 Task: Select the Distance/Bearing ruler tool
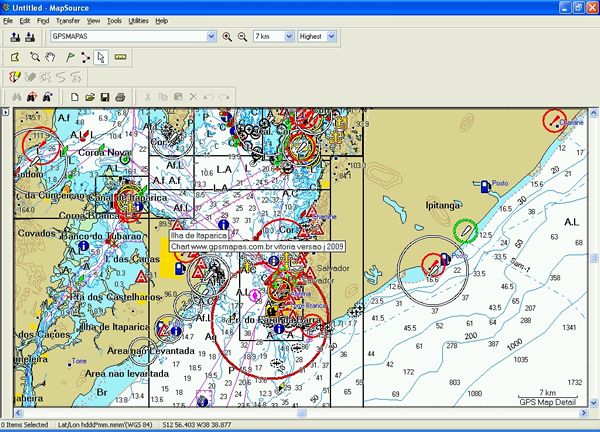[x=120, y=57]
